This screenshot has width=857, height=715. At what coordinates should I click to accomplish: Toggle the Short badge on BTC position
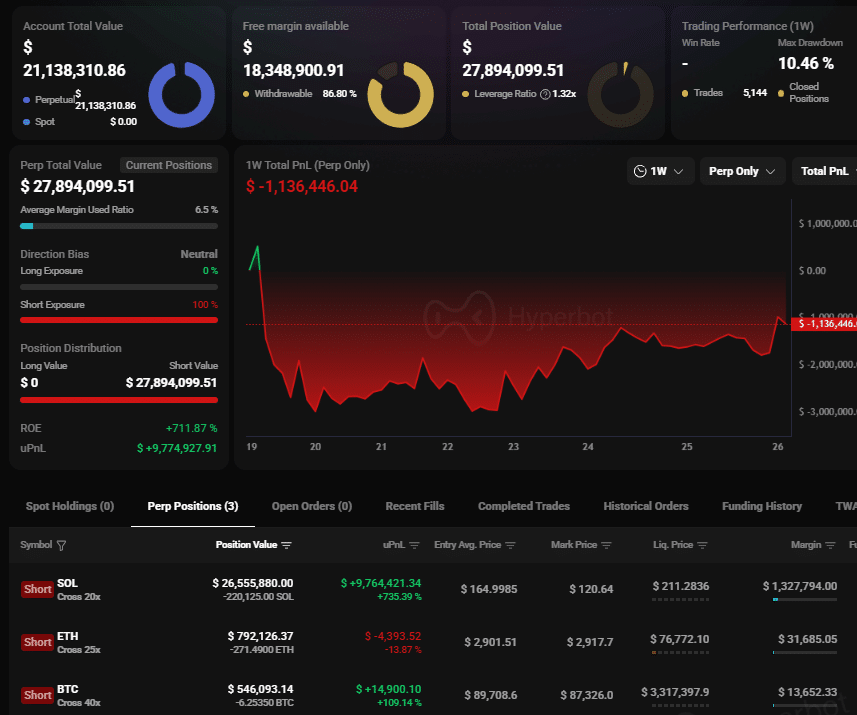click(37, 694)
